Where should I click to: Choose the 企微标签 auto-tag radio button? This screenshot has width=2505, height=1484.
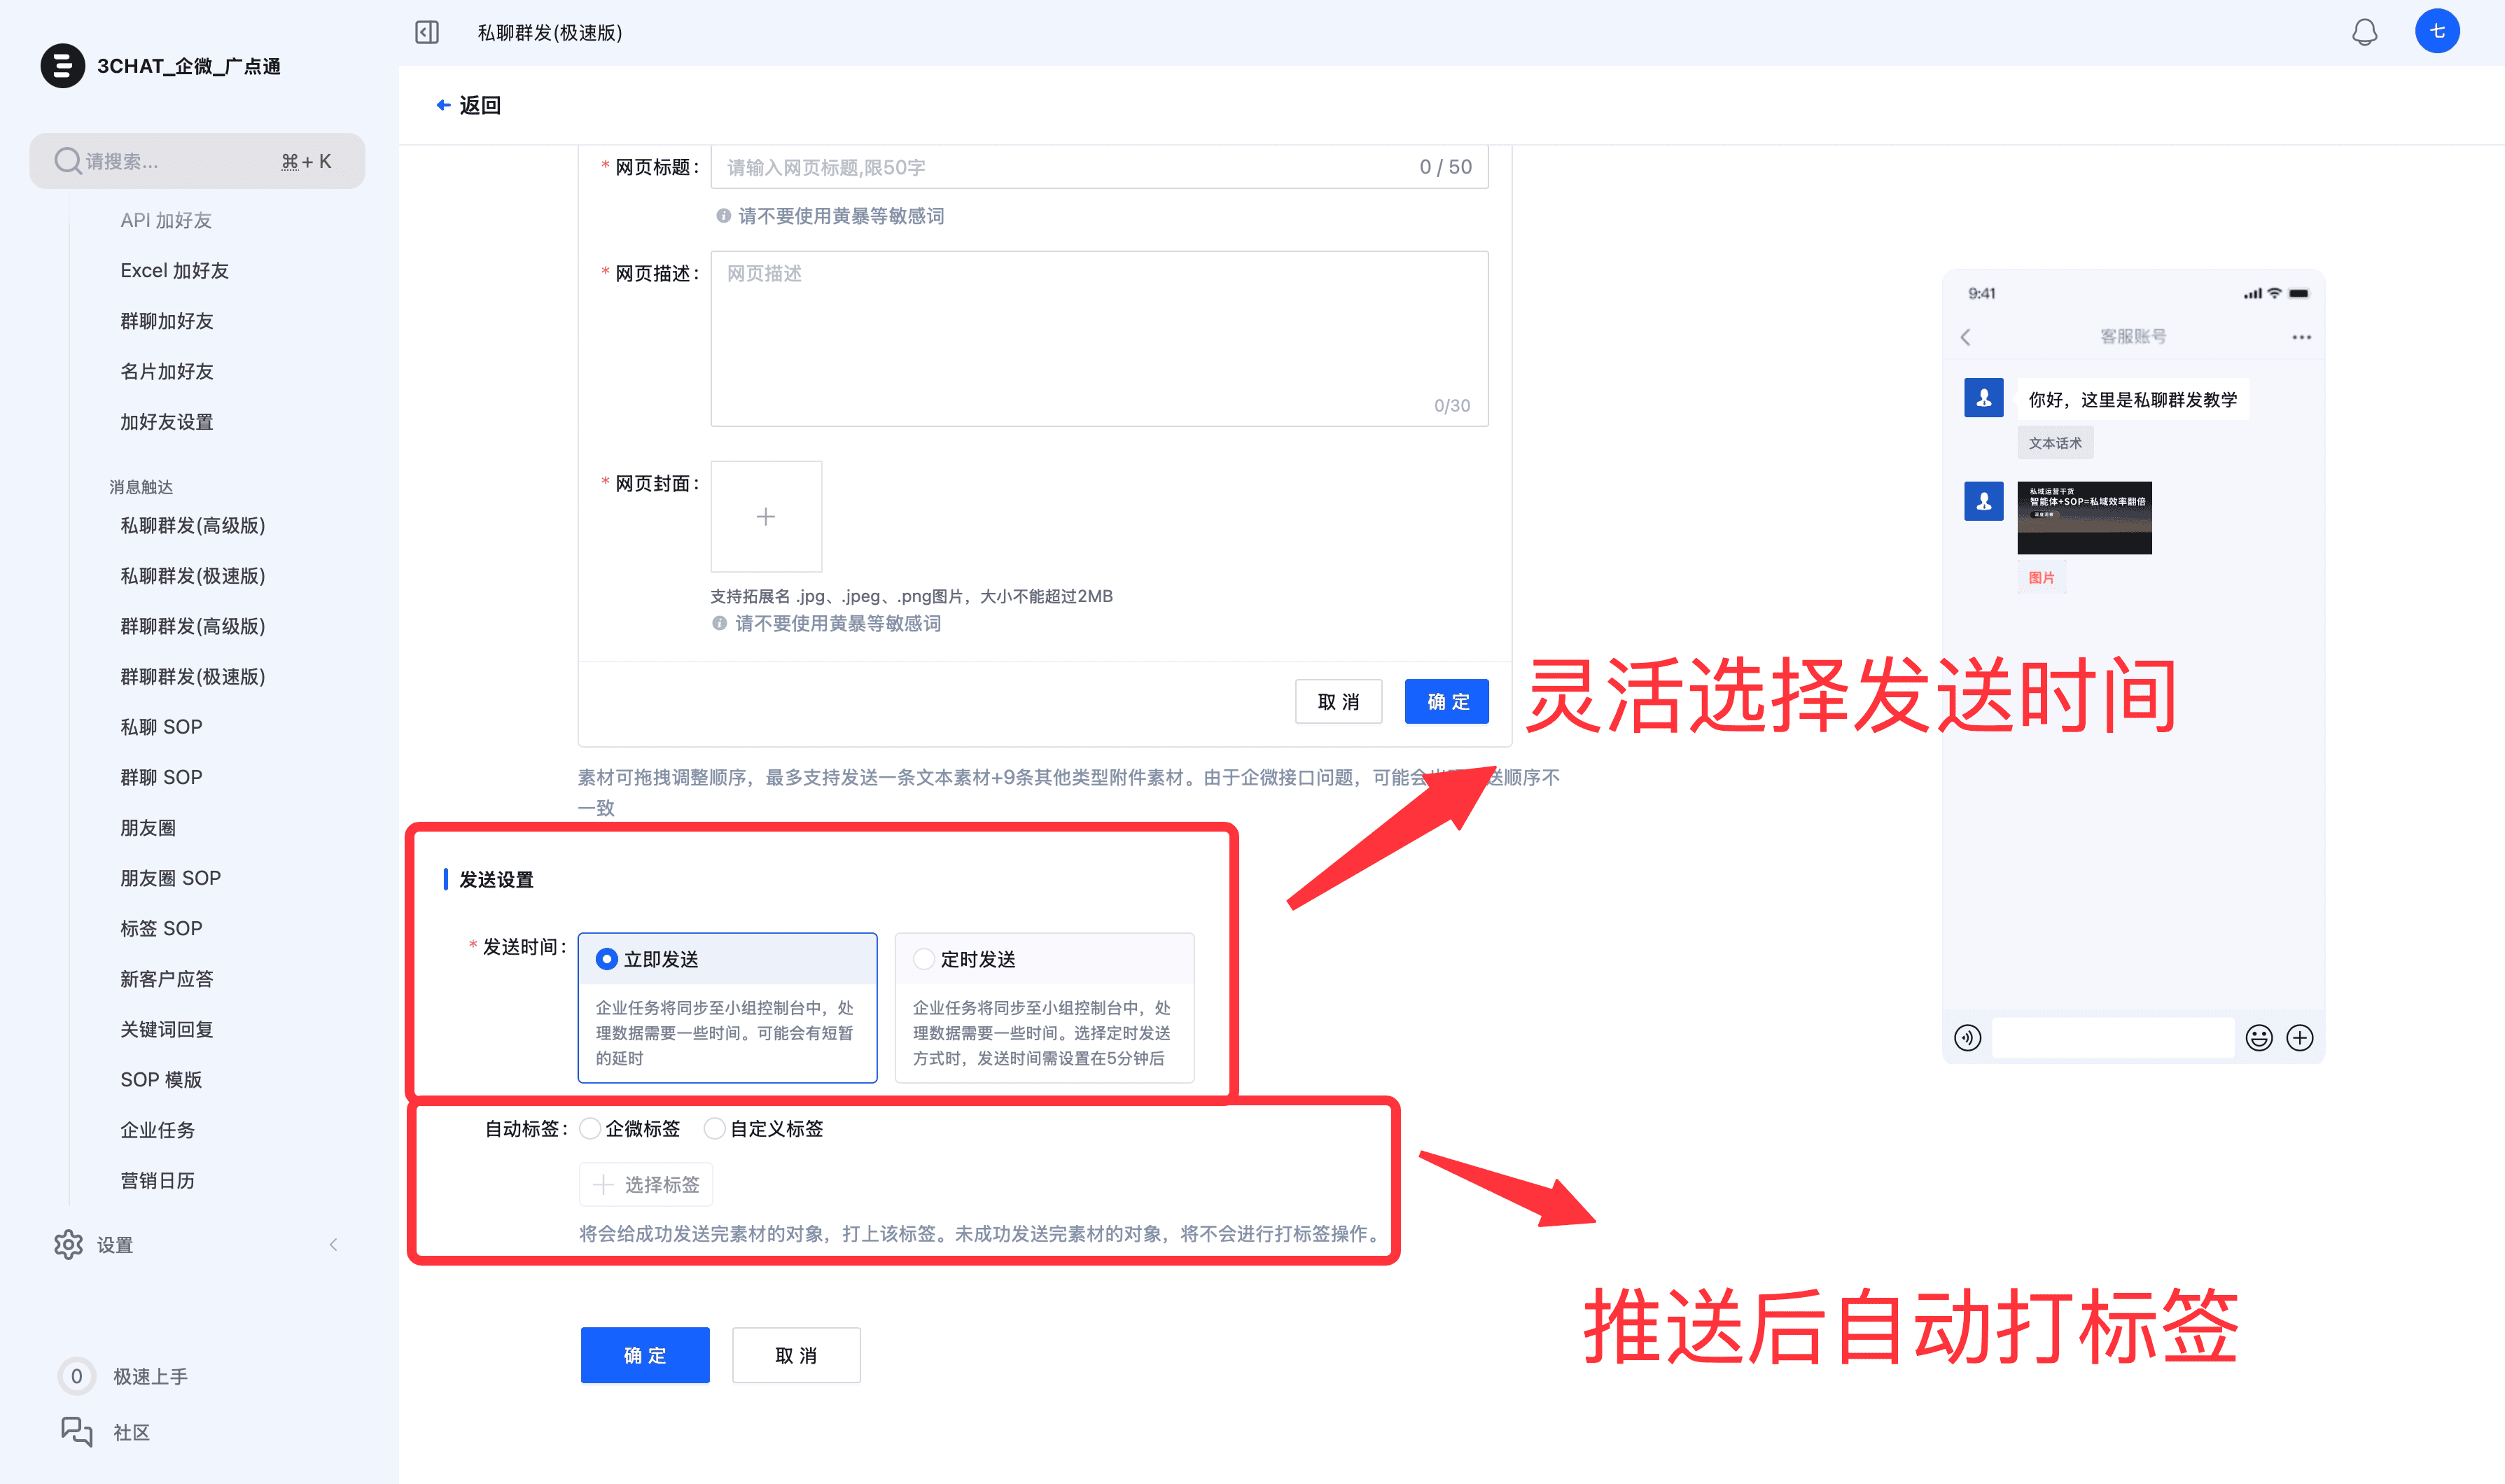(x=591, y=1129)
